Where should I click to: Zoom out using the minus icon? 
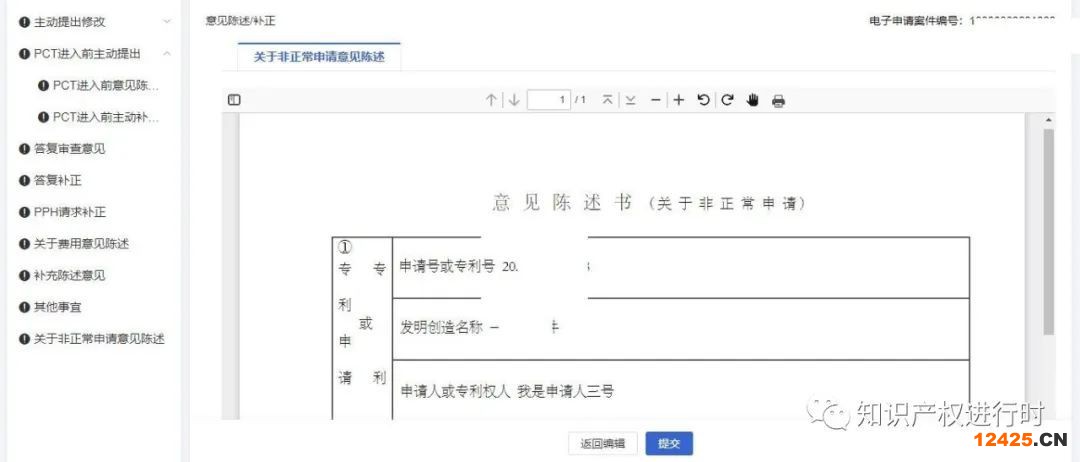pos(656,100)
